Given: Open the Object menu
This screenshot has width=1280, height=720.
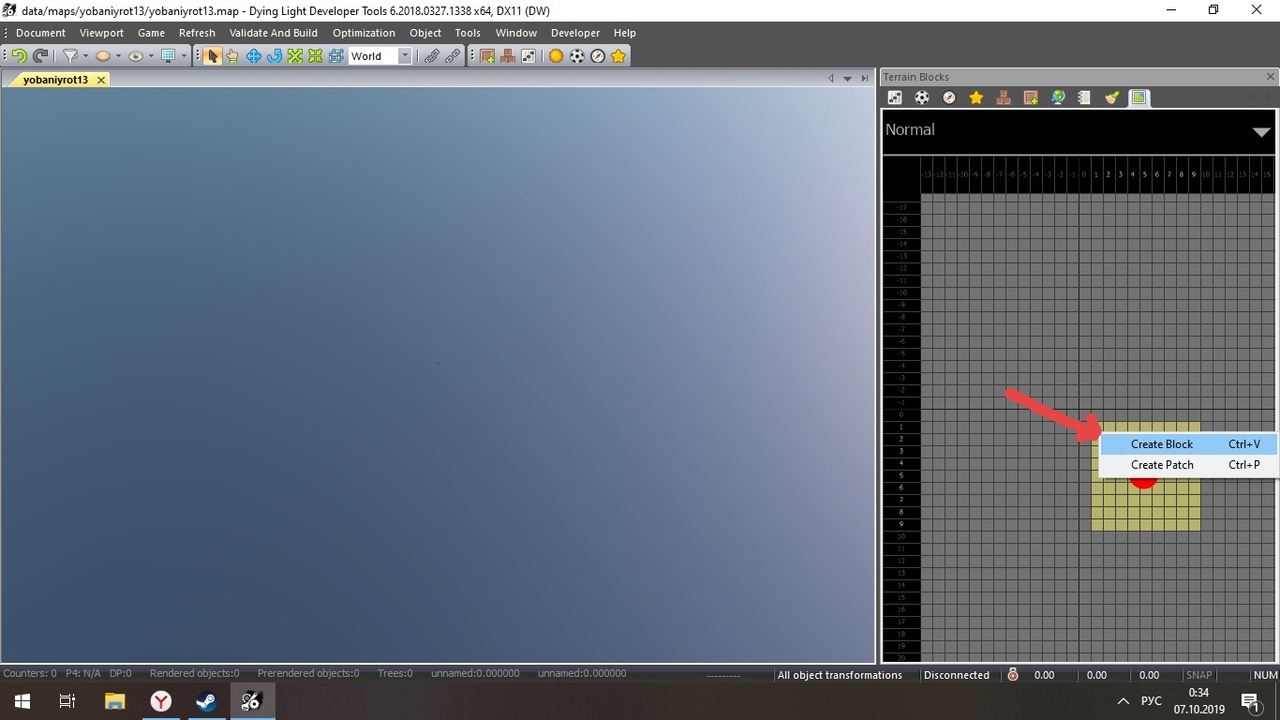Looking at the screenshot, I should pos(425,33).
